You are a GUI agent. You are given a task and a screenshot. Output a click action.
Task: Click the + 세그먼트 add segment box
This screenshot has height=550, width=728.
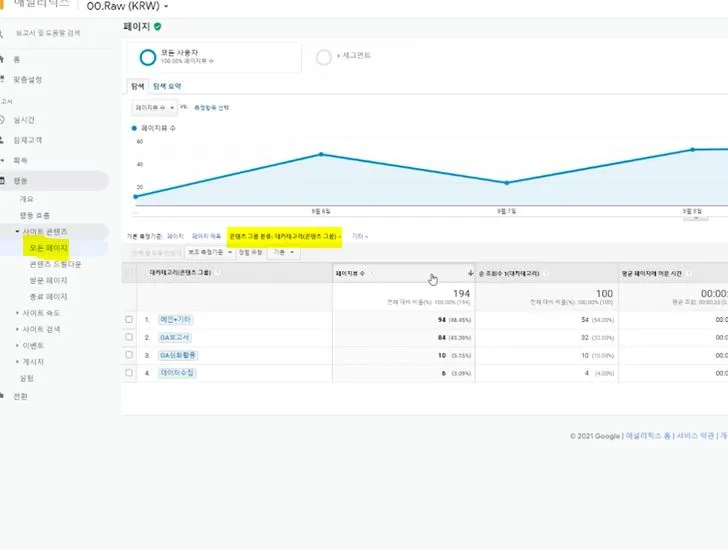(353, 56)
